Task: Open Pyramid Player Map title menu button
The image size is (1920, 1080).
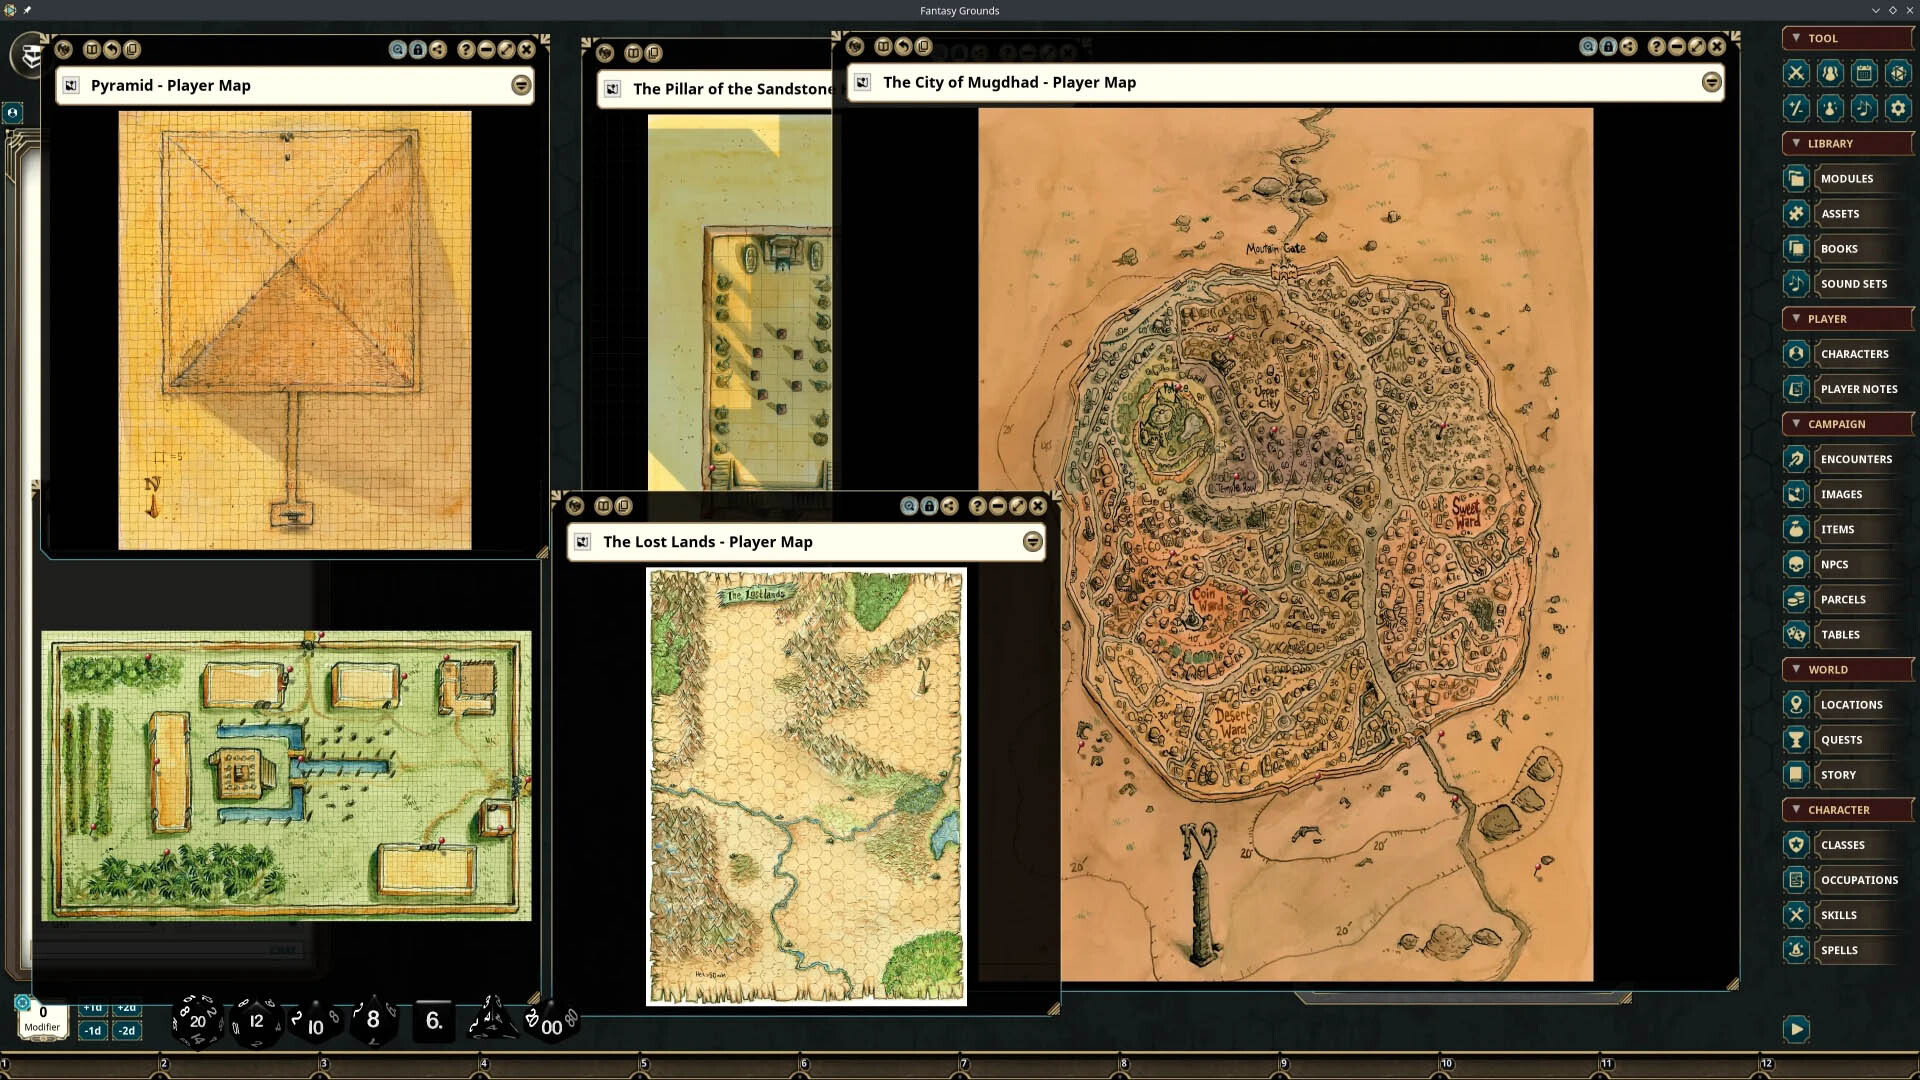Action: (521, 85)
